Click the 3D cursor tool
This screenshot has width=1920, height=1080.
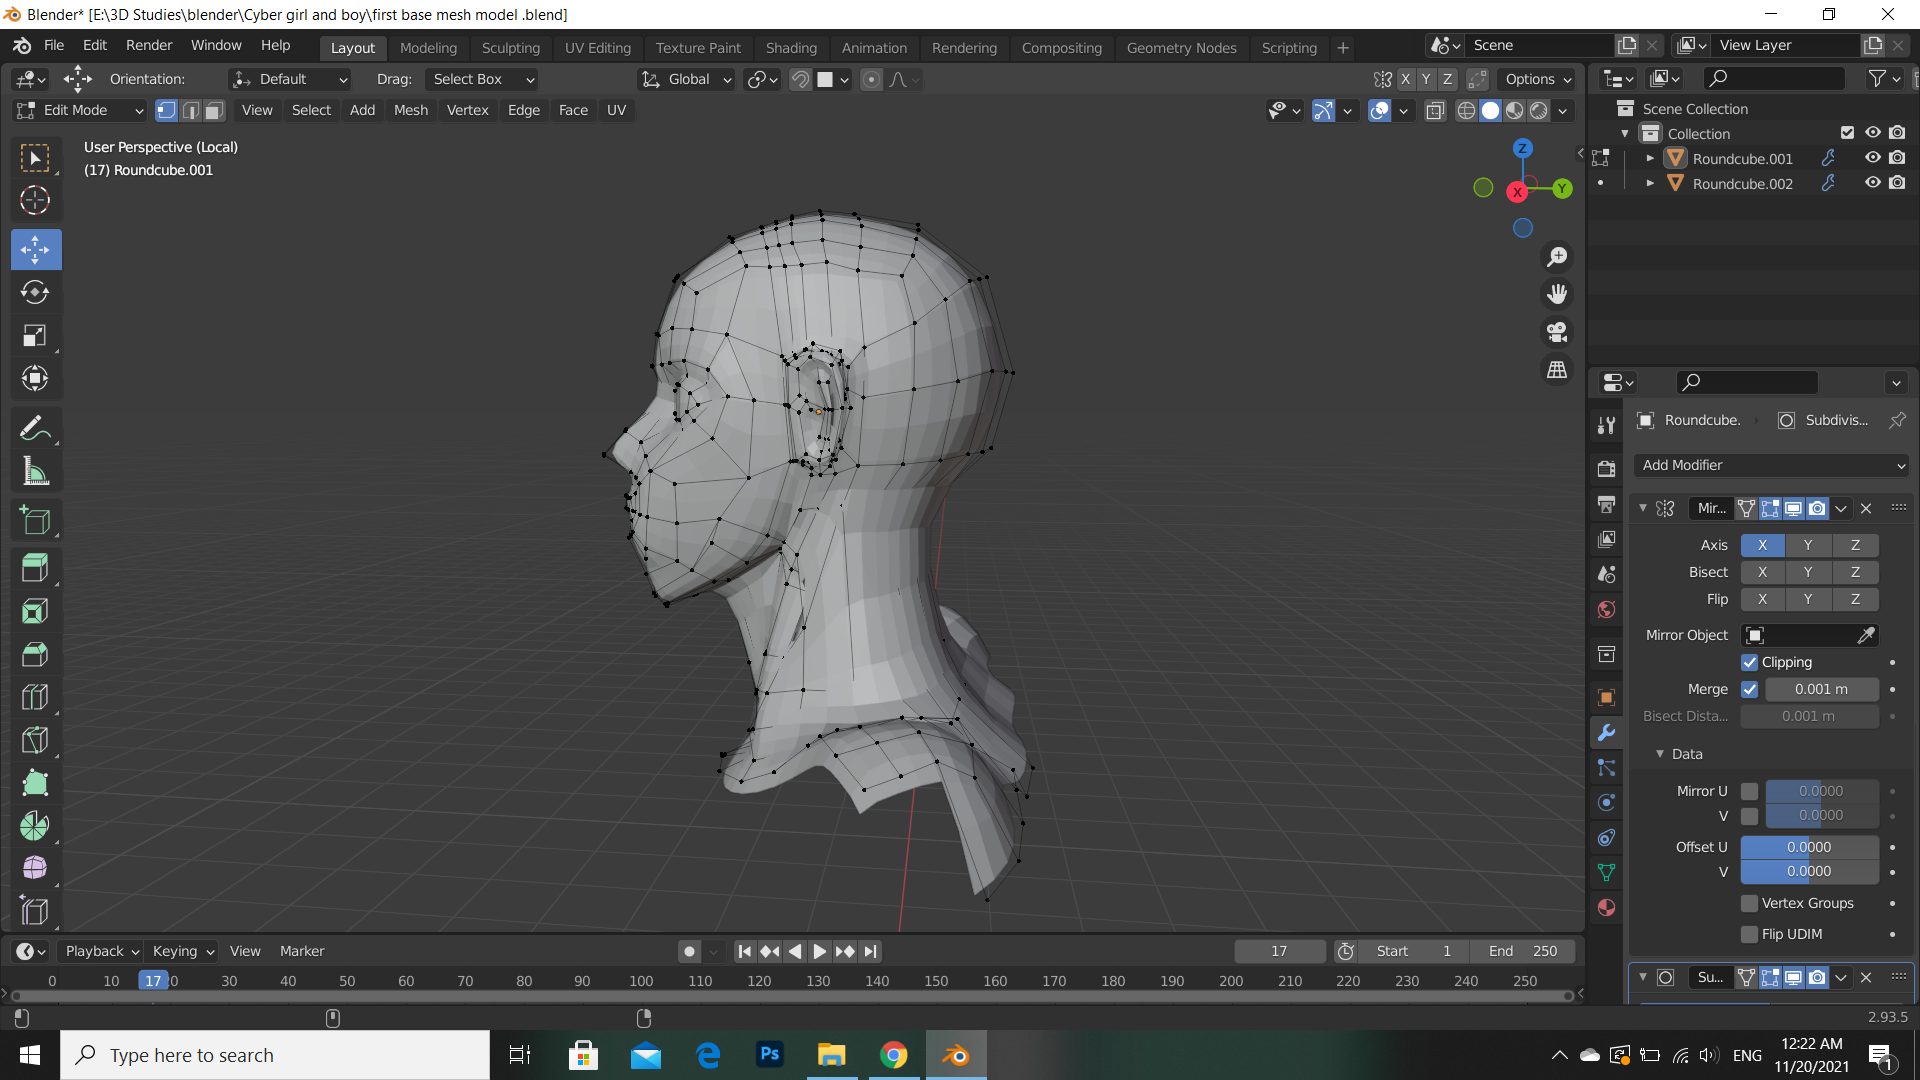(35, 200)
